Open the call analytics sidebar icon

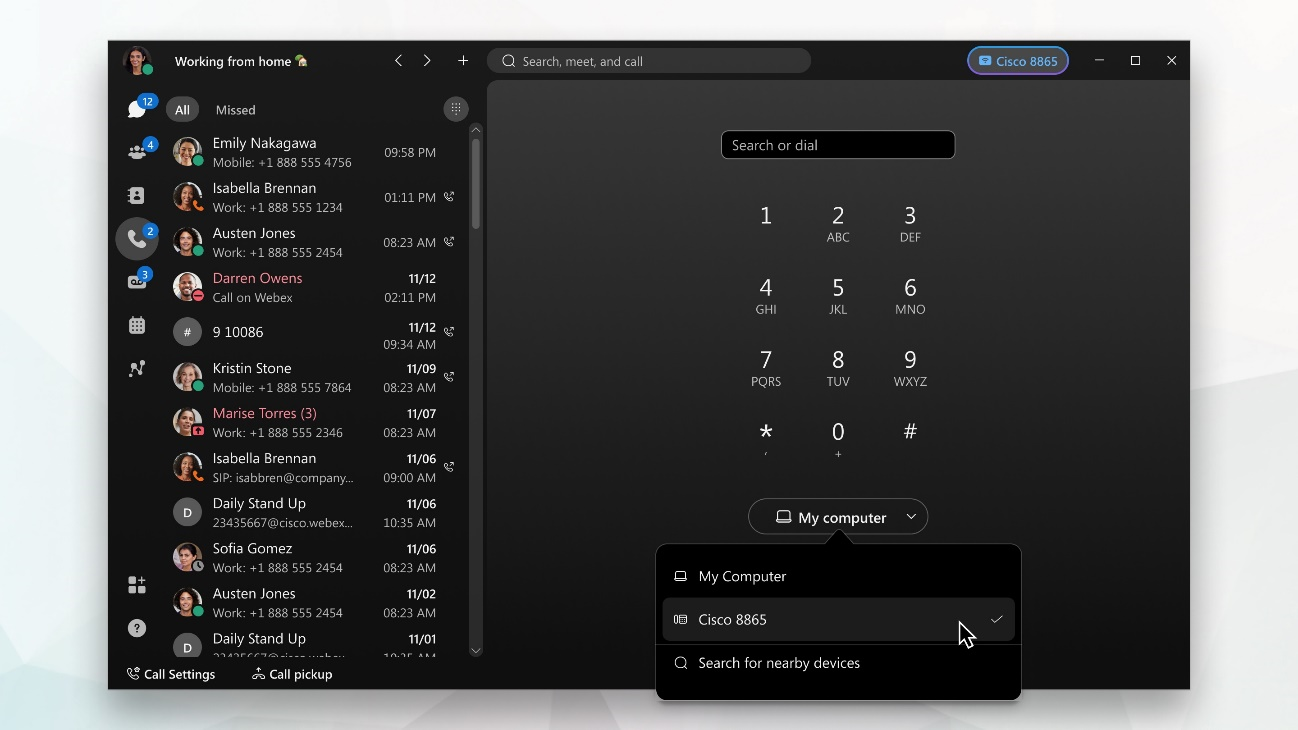[137, 368]
